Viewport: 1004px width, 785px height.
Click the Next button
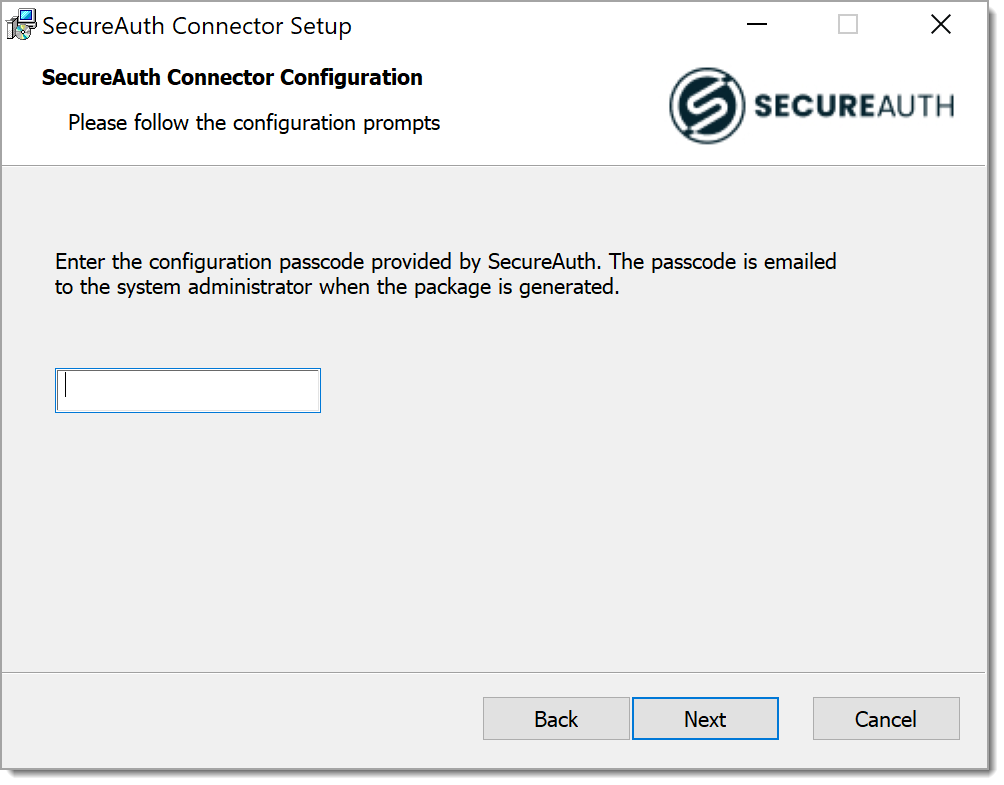coord(705,718)
